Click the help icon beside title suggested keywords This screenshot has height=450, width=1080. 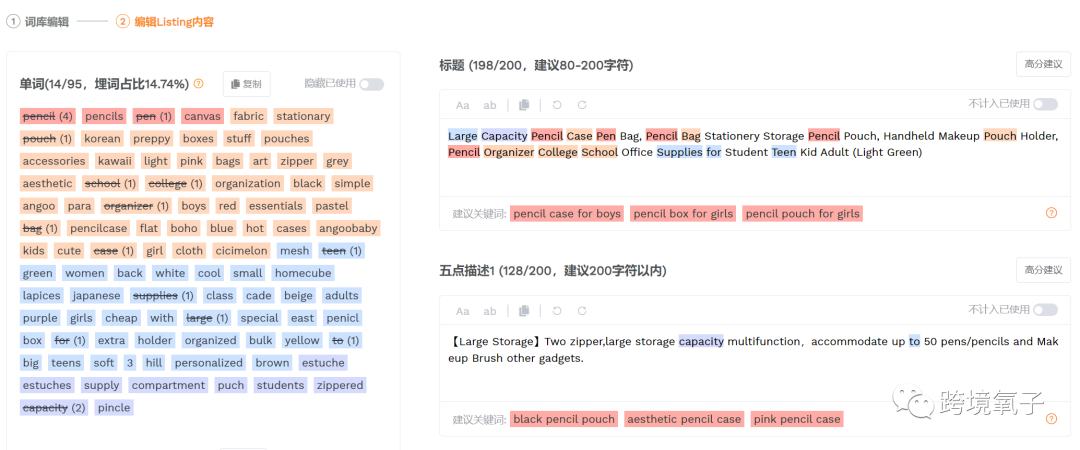[1051, 213]
